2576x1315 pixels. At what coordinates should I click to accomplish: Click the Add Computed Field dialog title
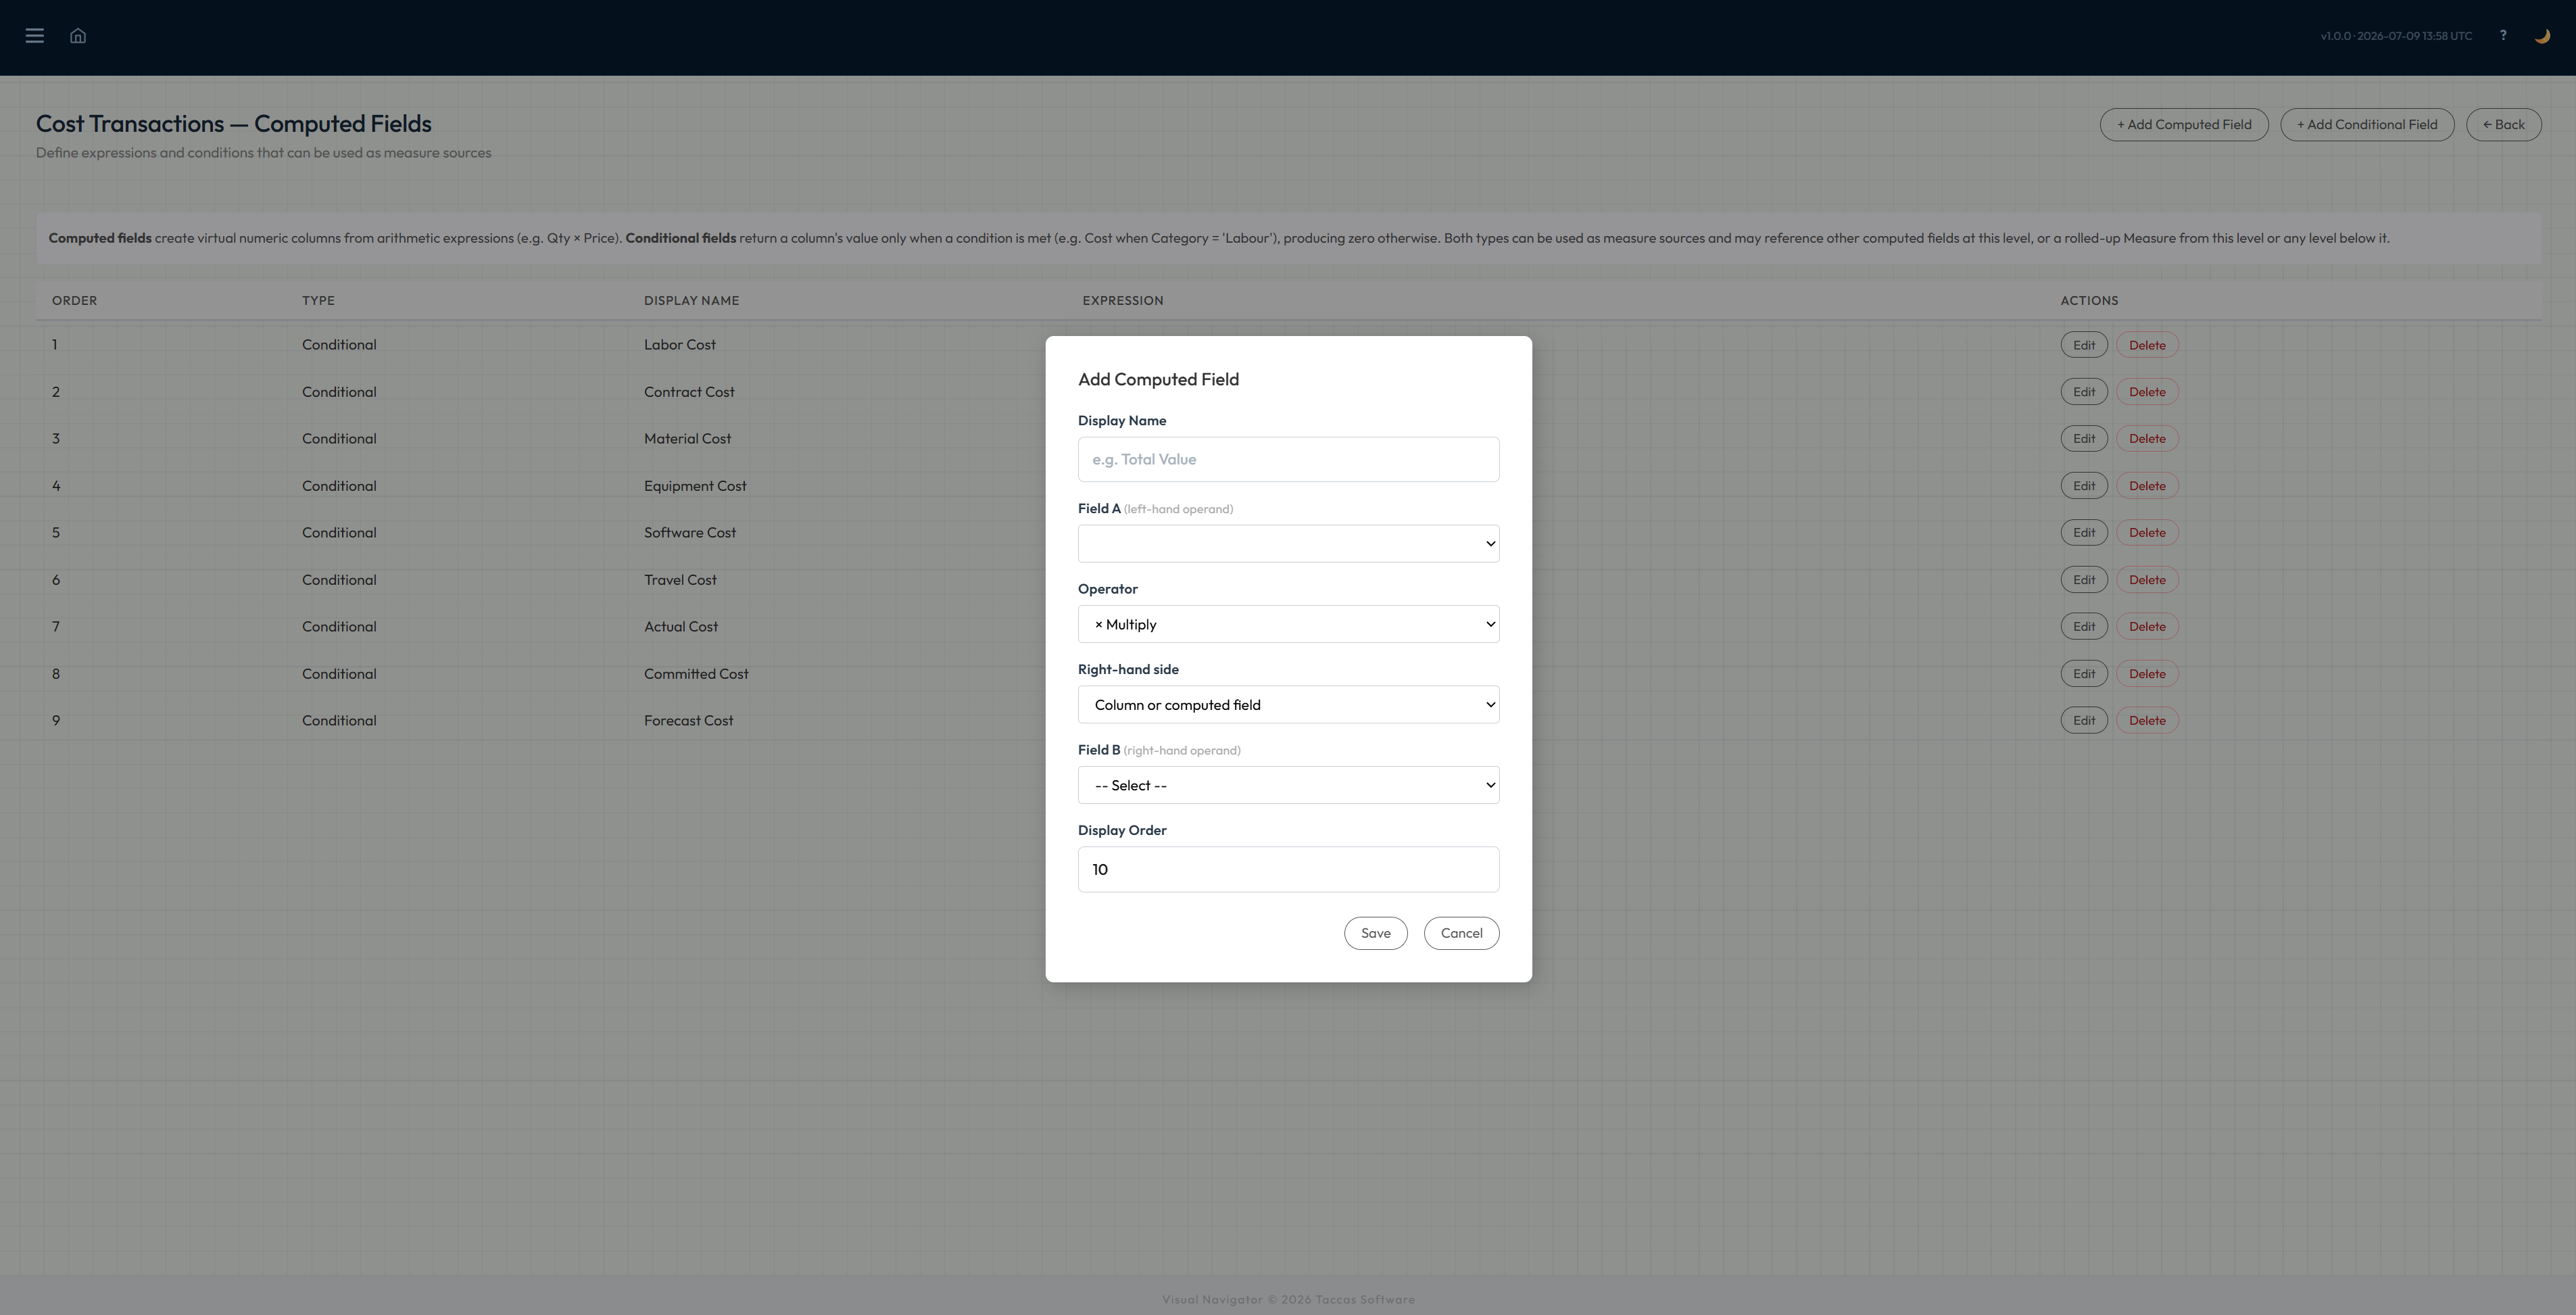(1158, 380)
